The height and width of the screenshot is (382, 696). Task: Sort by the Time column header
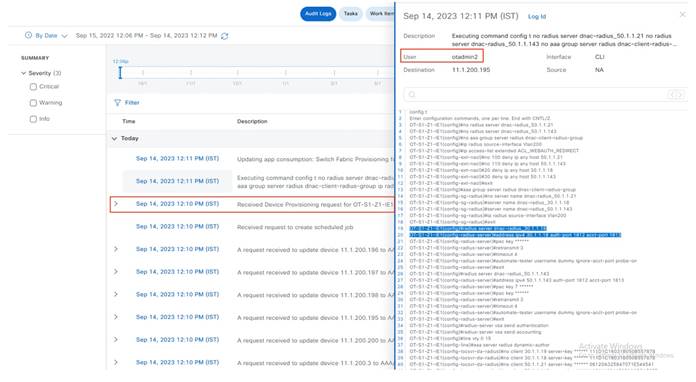pos(129,121)
